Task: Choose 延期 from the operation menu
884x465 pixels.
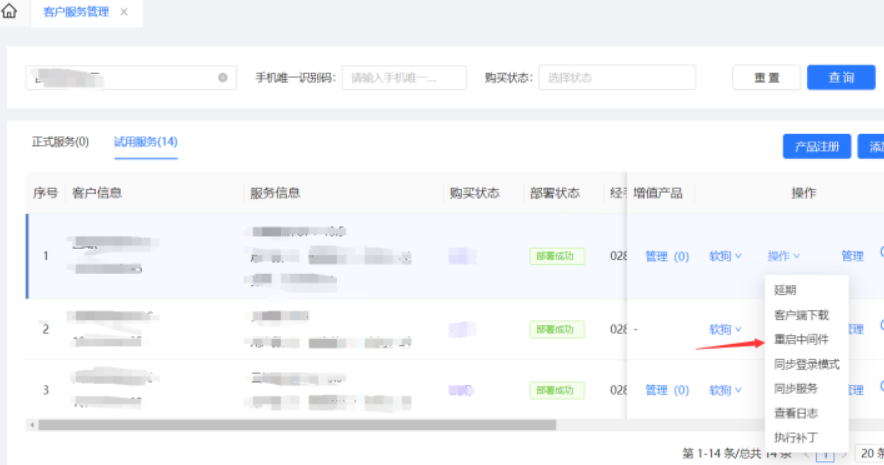Action: click(785, 291)
